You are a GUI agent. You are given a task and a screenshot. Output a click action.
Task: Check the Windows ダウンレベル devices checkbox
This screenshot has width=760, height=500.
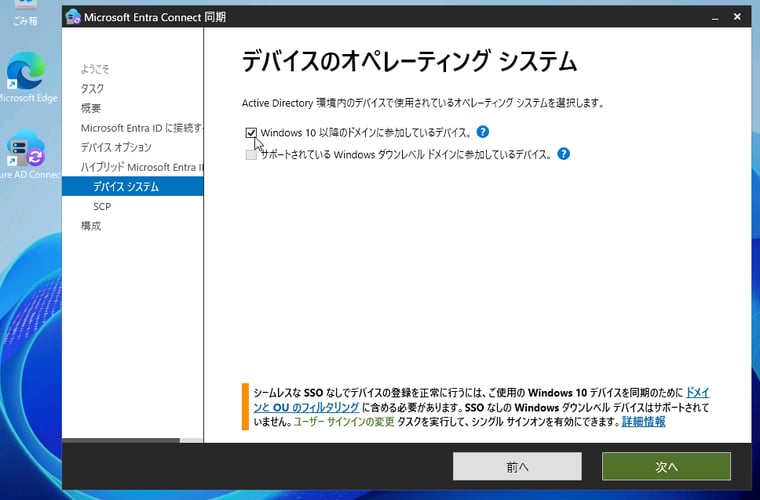[x=251, y=155]
